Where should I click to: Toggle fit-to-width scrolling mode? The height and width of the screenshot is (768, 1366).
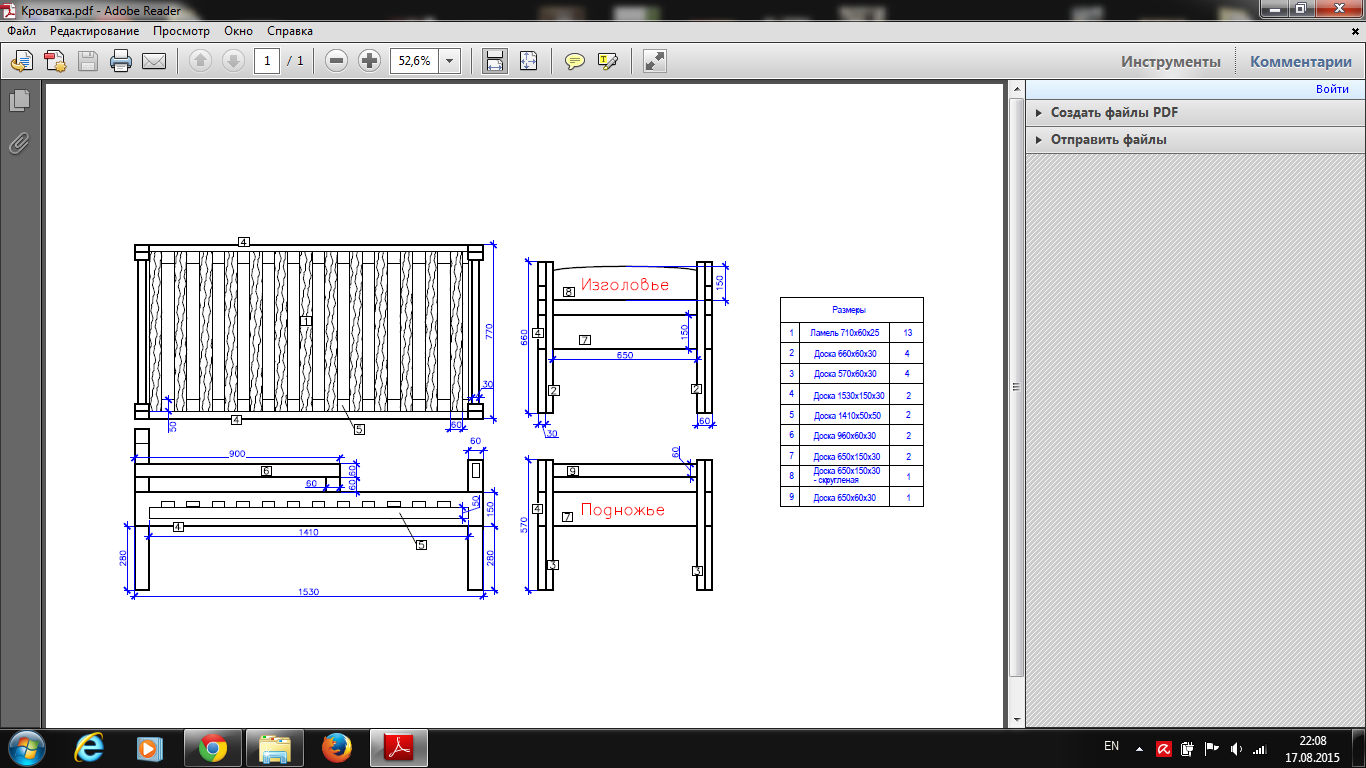pos(494,61)
